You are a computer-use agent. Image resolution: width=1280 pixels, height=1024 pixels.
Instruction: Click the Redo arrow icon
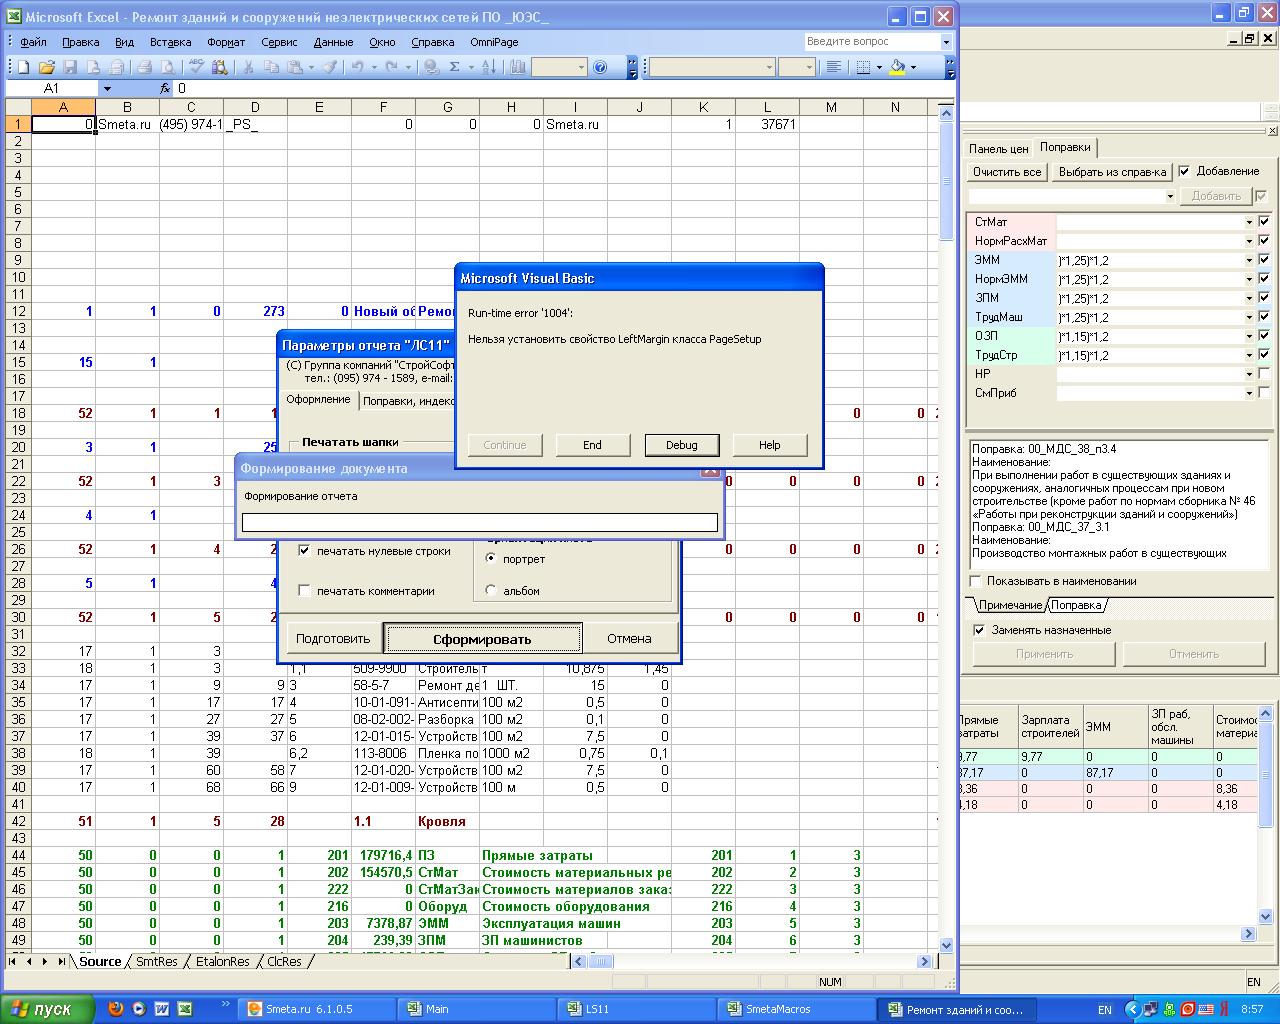[x=391, y=67]
